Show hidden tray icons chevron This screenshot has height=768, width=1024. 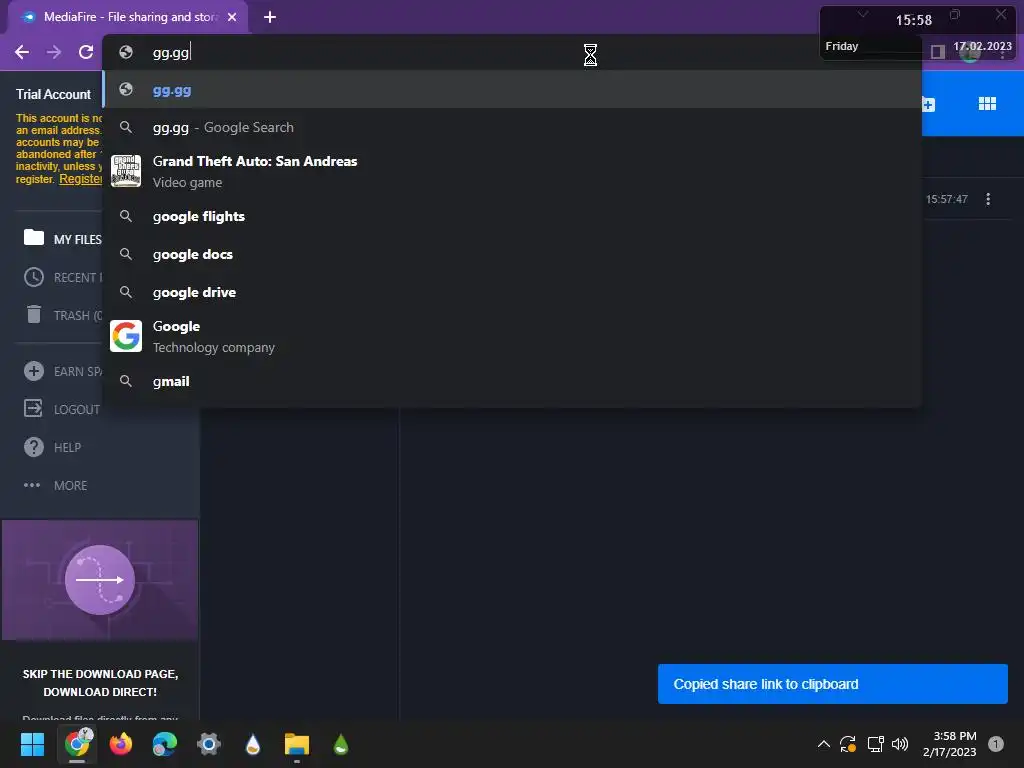point(824,744)
